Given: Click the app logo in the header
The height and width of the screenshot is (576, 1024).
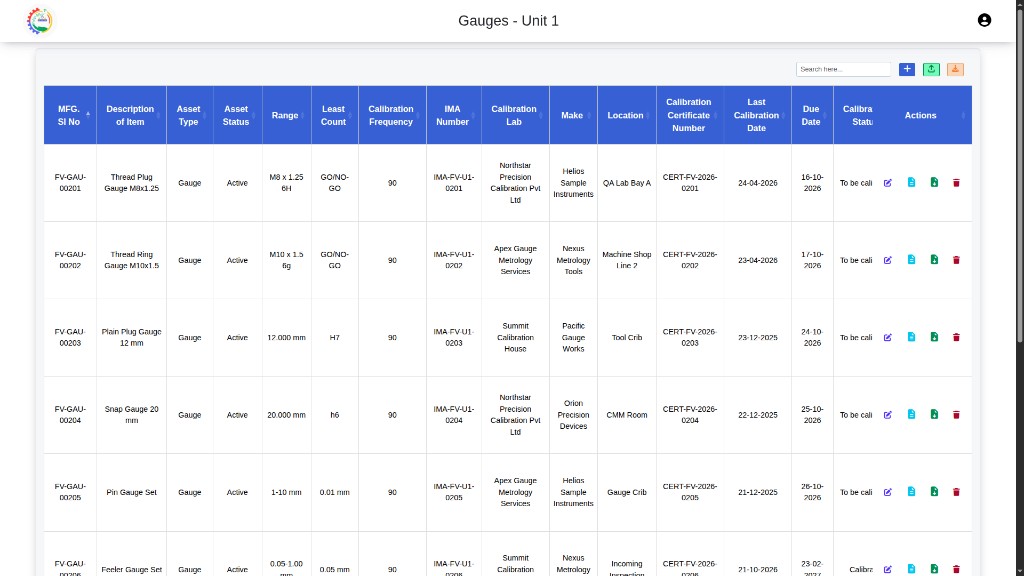Looking at the screenshot, I should click(x=40, y=21).
